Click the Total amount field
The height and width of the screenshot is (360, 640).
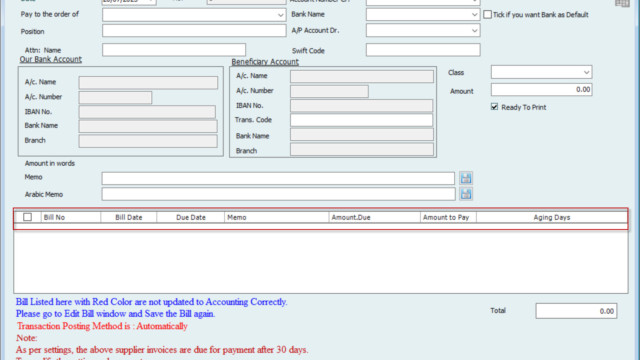[x=576, y=311]
